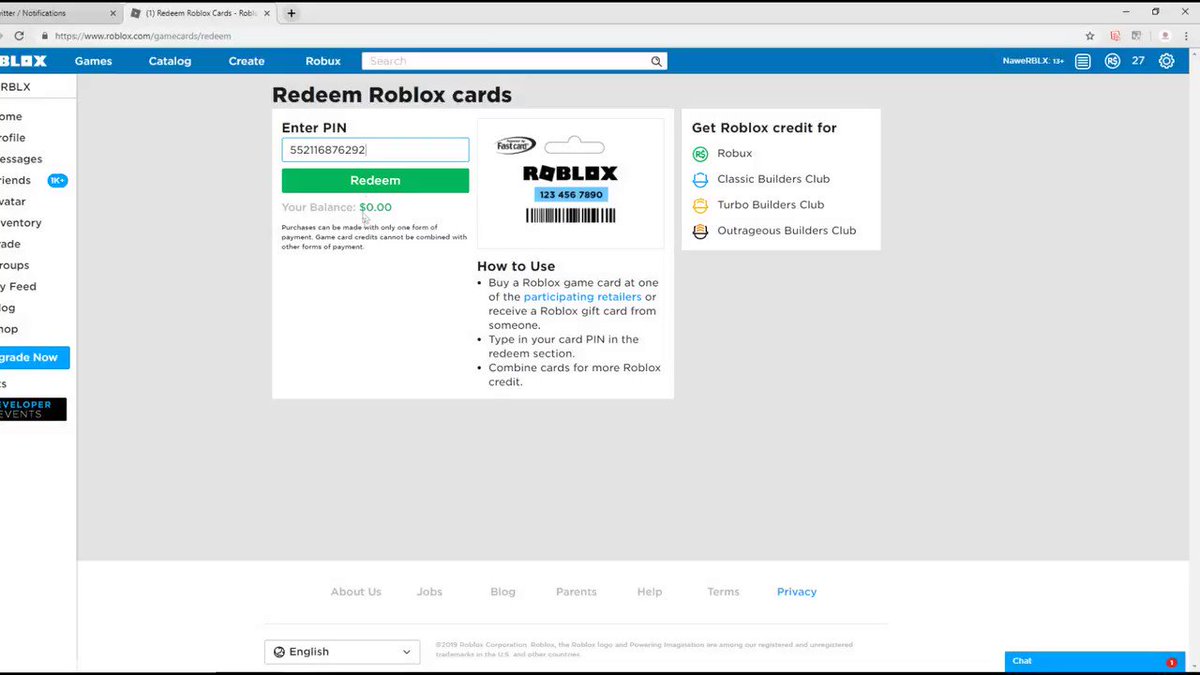Open About Us footer link
The width and height of the screenshot is (1200, 675).
click(x=356, y=592)
